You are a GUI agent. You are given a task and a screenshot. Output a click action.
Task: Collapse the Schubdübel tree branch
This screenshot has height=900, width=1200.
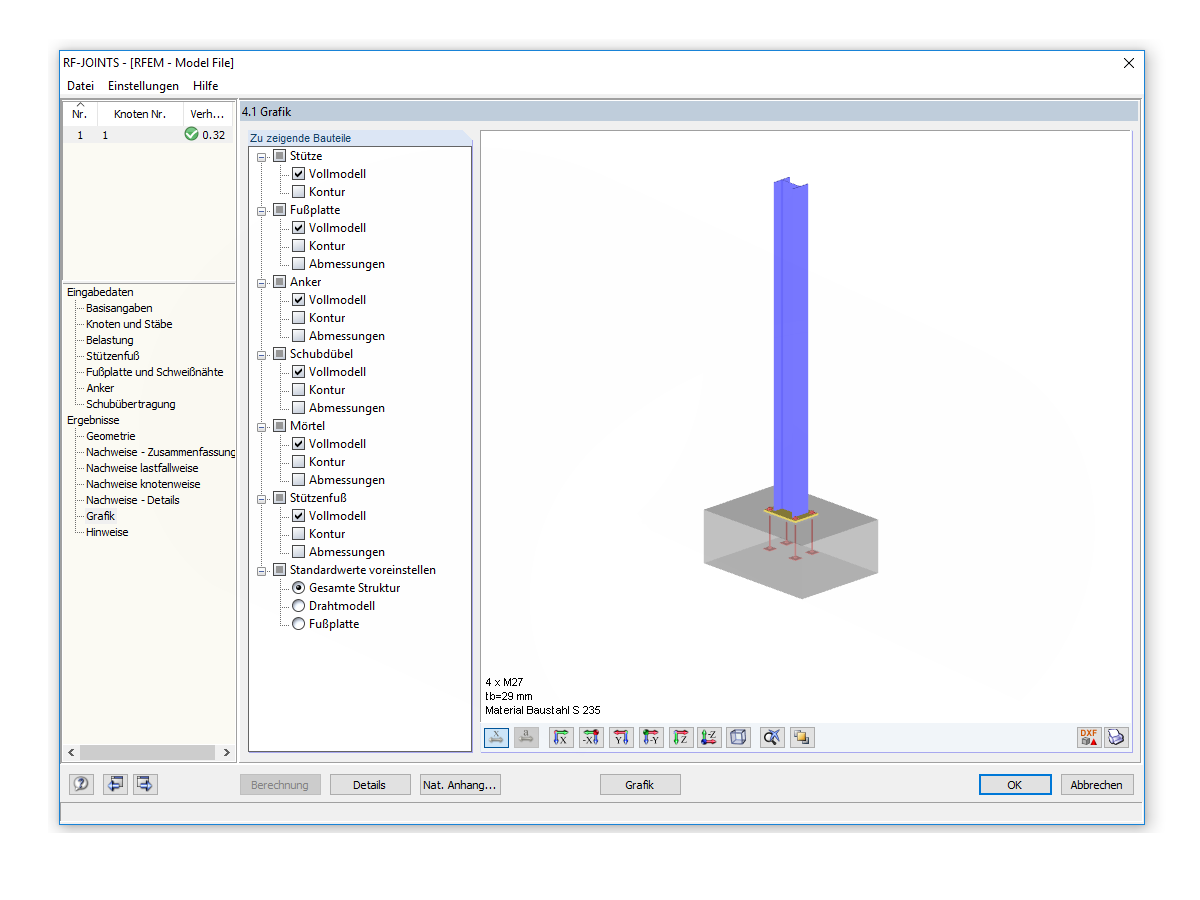pos(262,353)
